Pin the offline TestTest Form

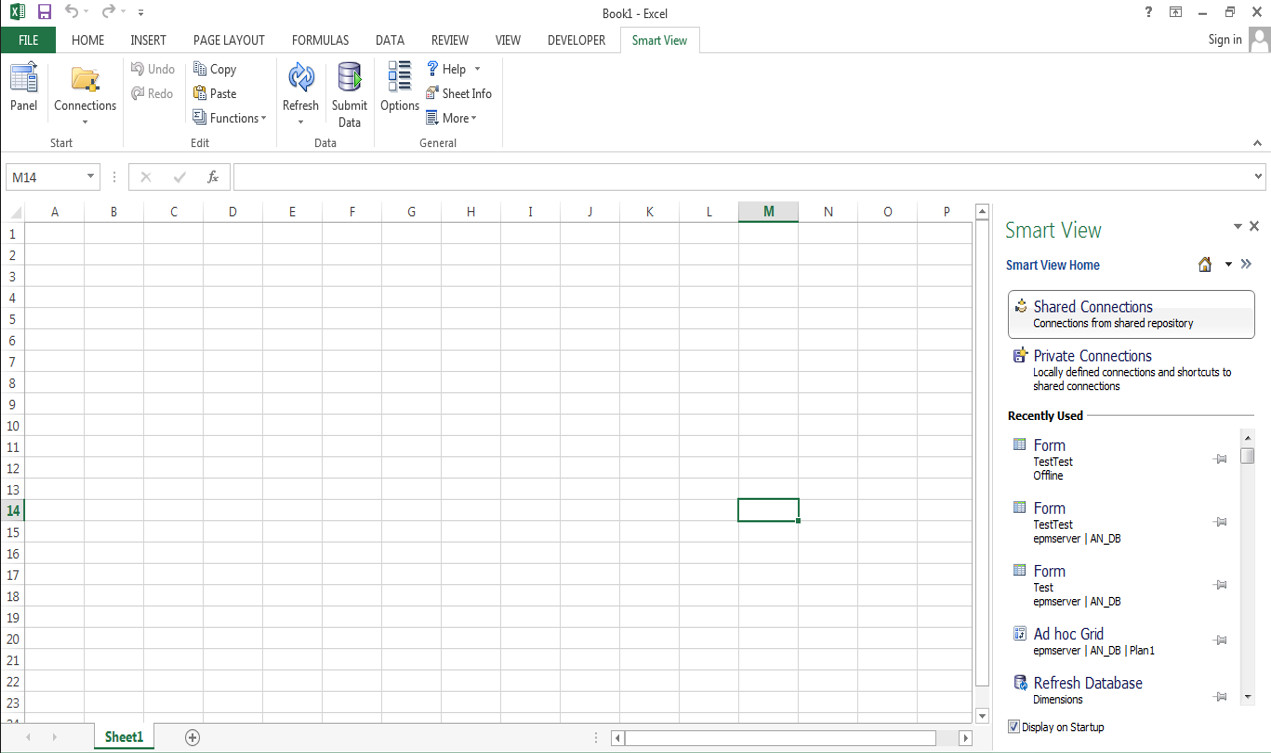(x=1220, y=459)
